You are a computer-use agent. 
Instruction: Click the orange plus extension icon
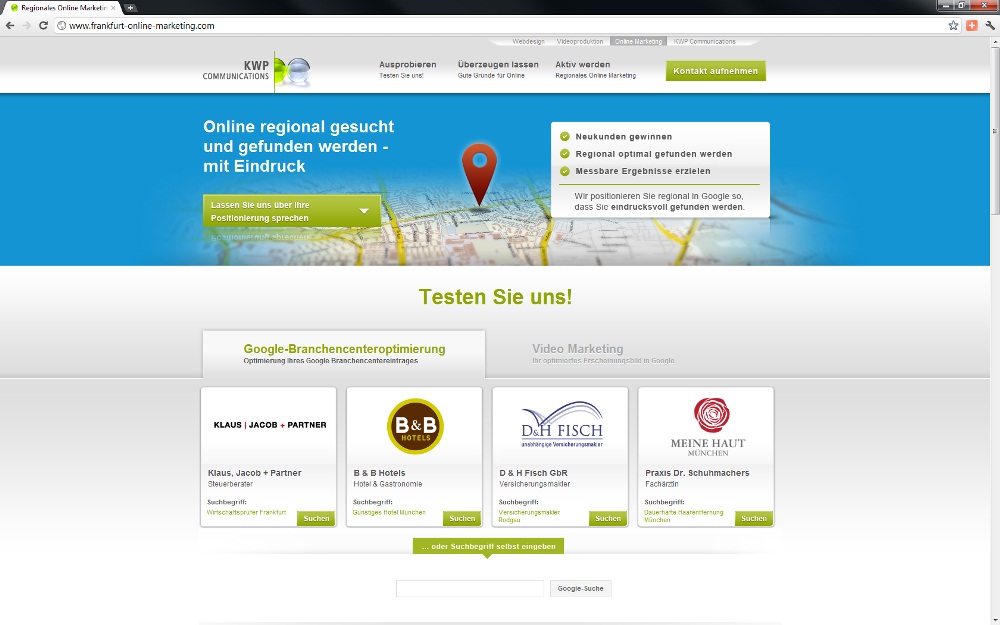click(970, 25)
